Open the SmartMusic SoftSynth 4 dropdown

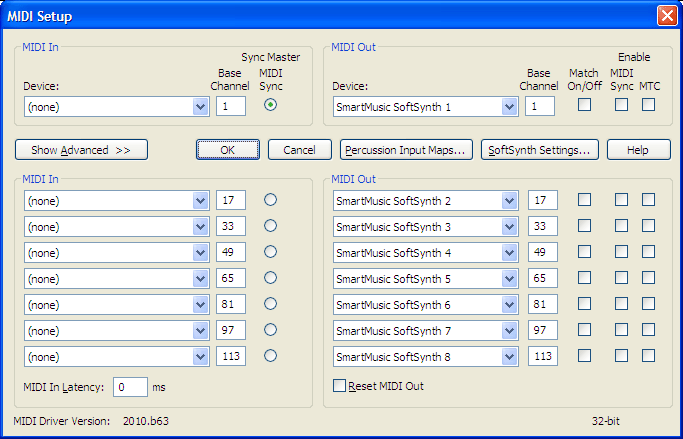(426, 253)
